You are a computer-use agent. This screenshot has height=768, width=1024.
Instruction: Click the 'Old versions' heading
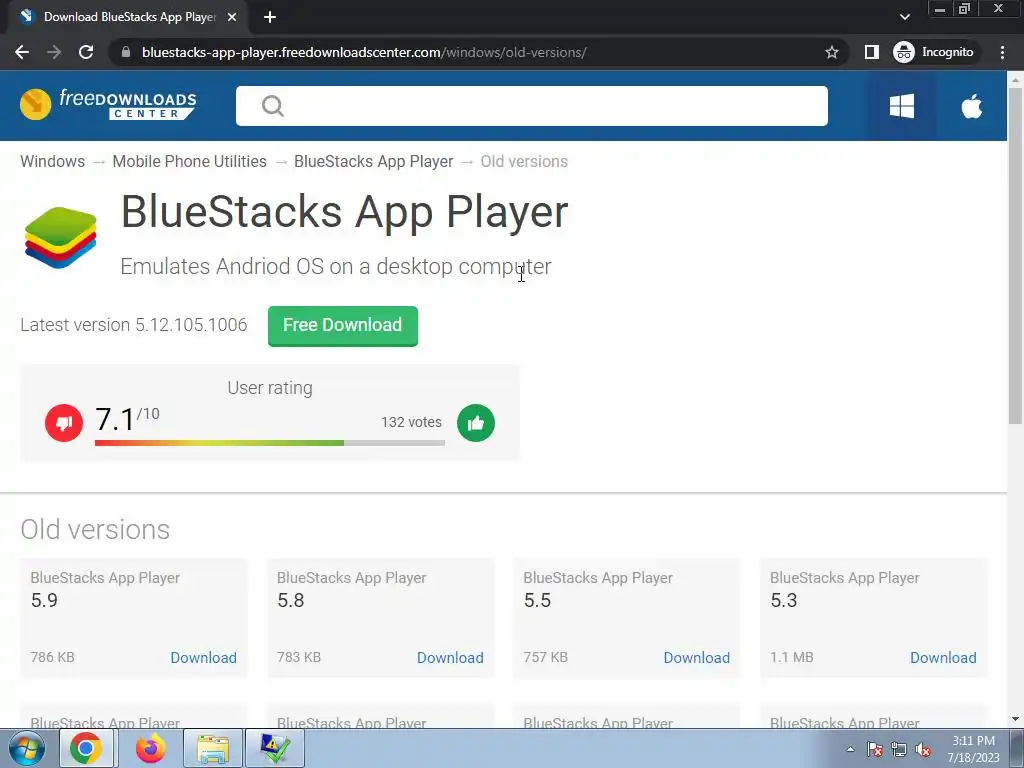95,529
